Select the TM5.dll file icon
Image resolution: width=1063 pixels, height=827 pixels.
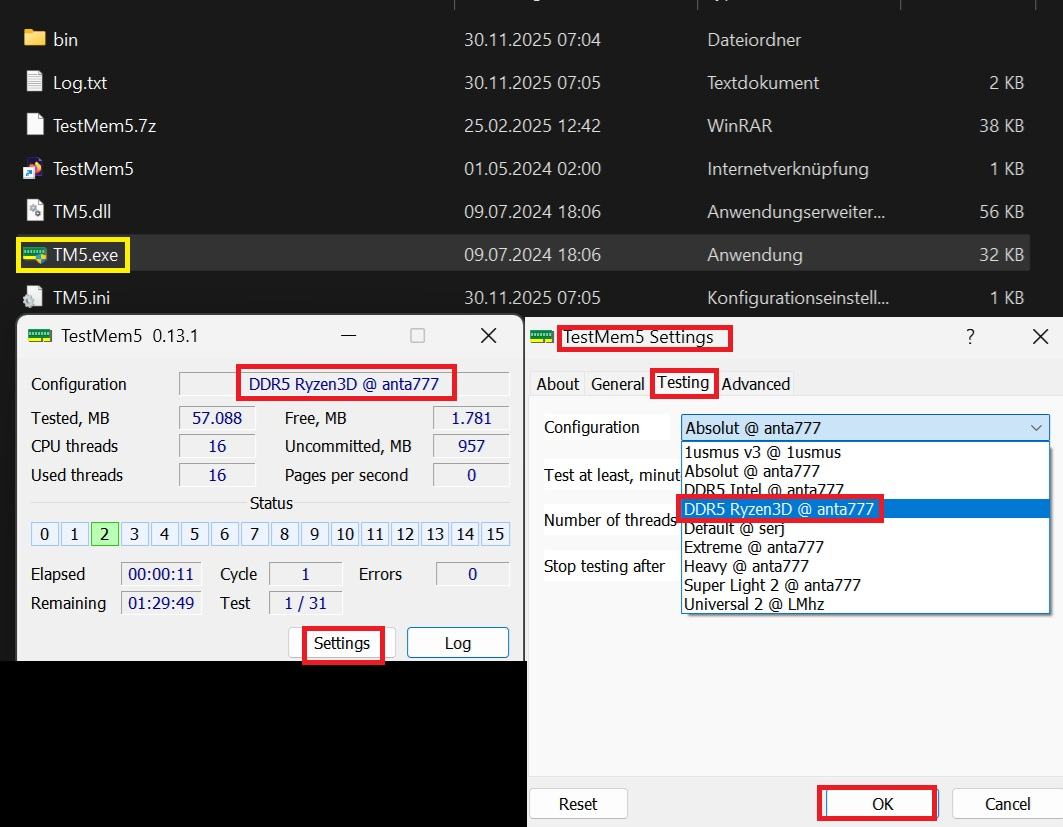coord(34,211)
